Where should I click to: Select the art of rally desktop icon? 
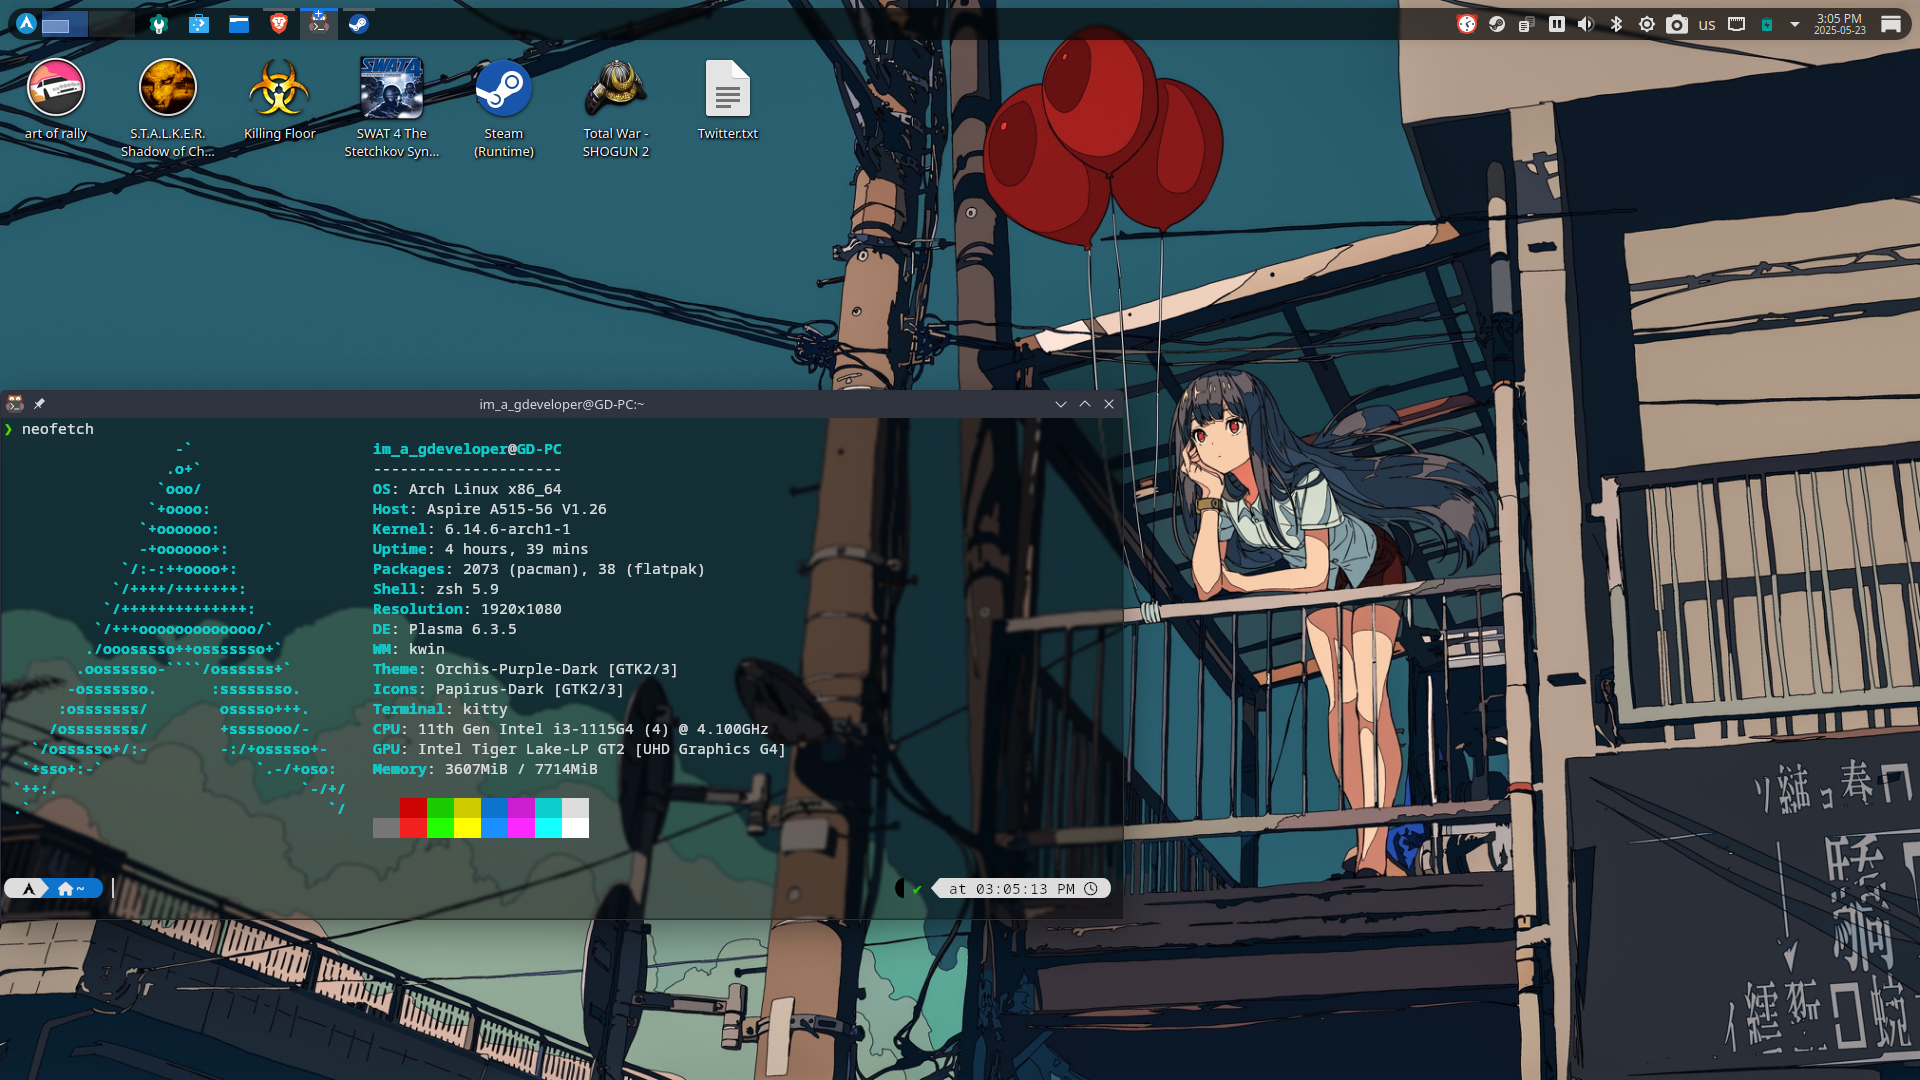coord(56,100)
